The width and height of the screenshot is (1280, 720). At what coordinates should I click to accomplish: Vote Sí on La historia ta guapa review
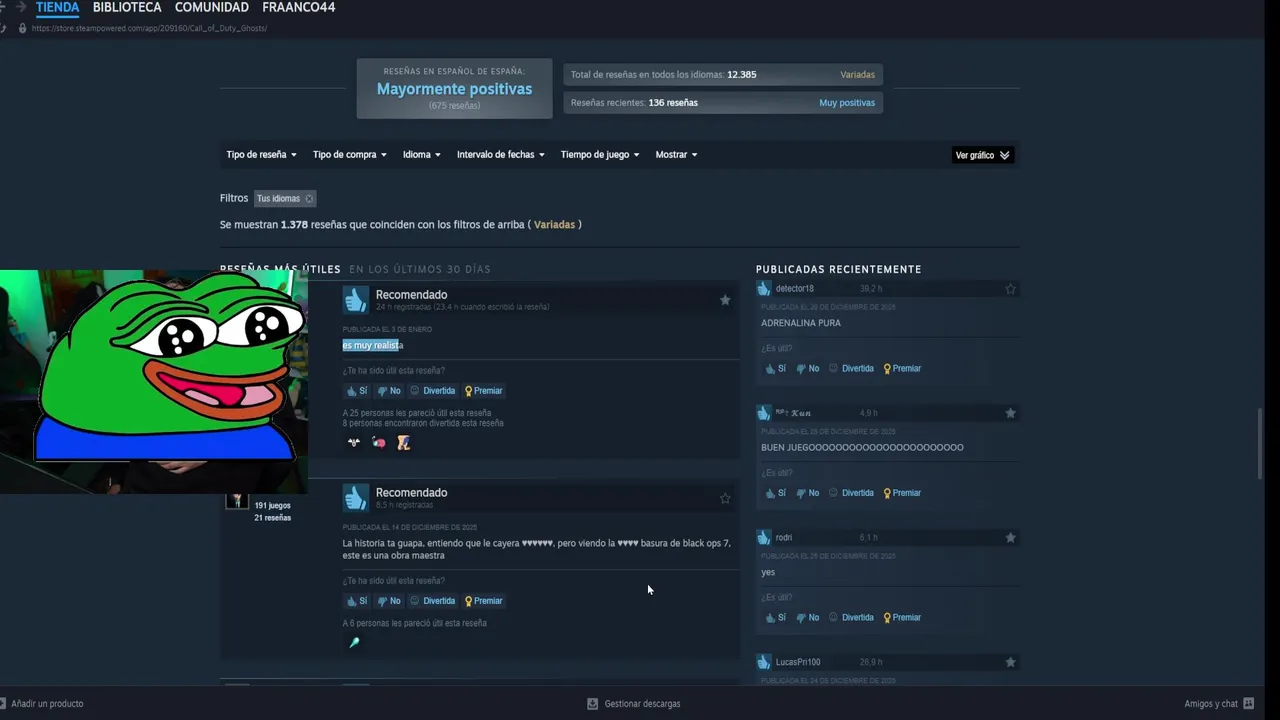pos(357,601)
